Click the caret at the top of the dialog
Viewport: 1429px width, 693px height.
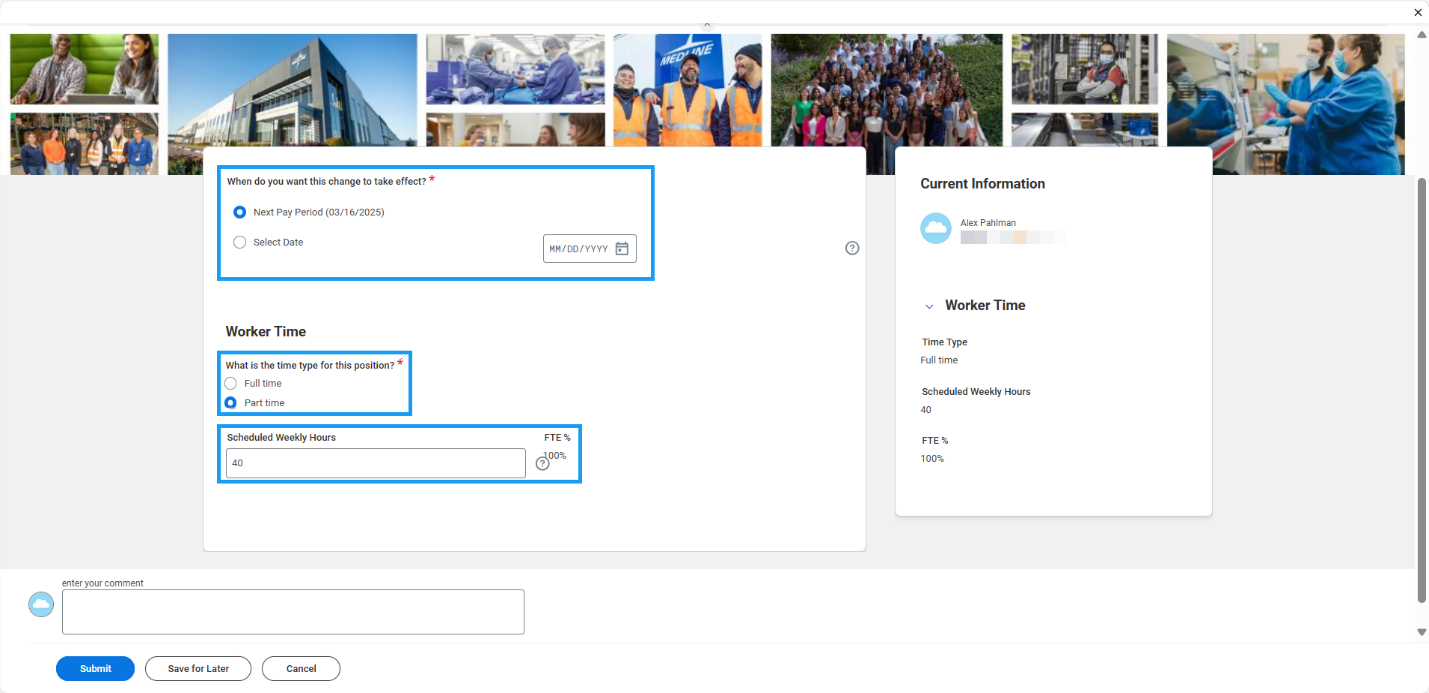(x=707, y=23)
